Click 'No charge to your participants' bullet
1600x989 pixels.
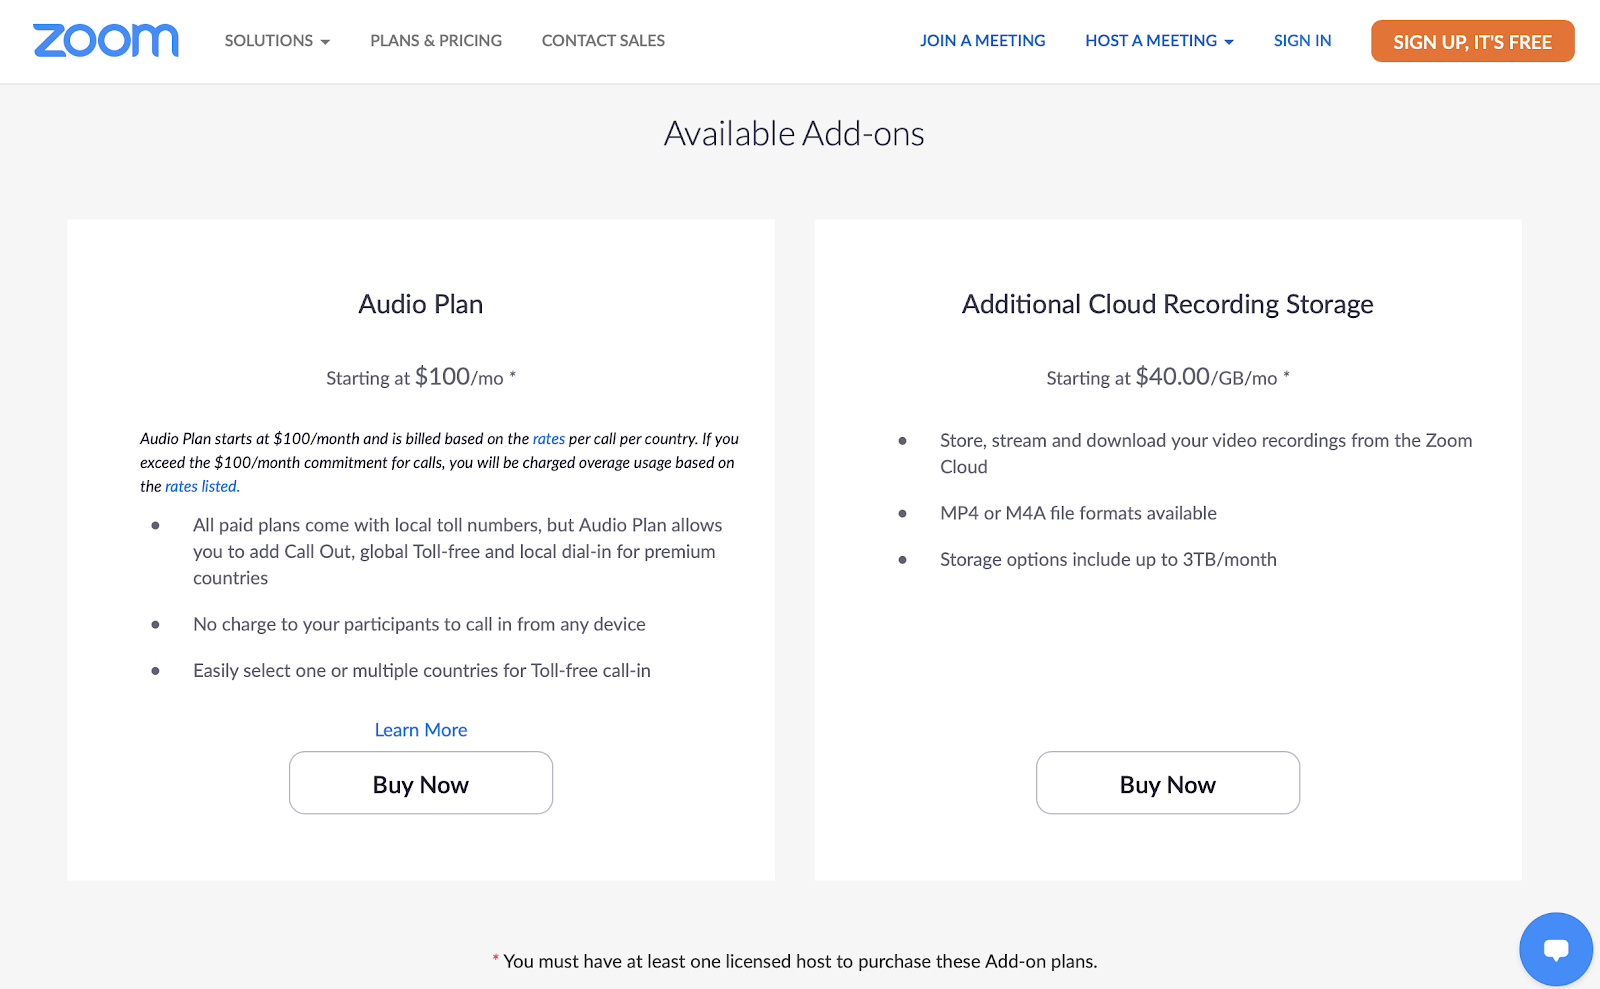(x=419, y=625)
